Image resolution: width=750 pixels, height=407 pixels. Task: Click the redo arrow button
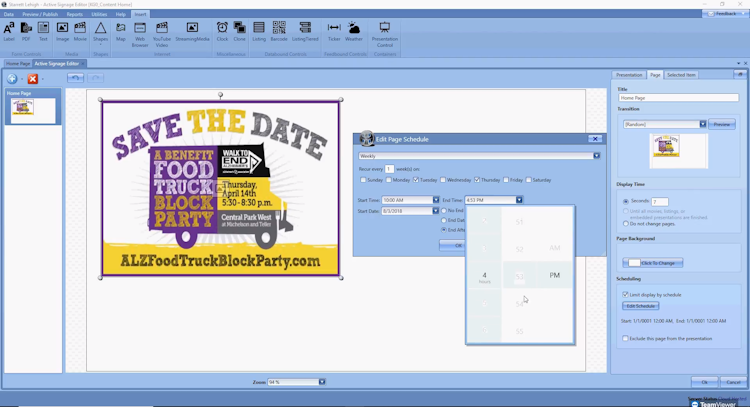(96, 78)
